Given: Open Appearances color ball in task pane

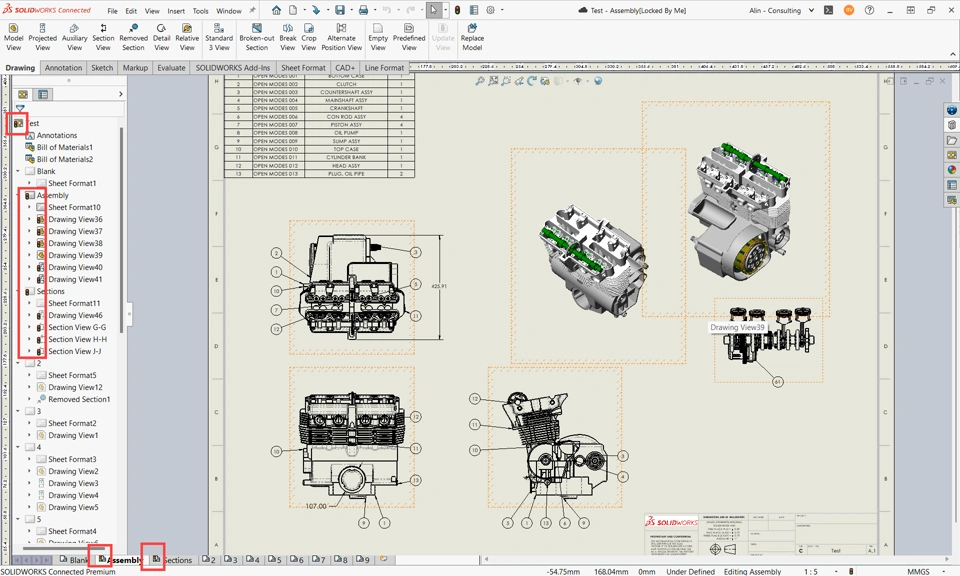Looking at the screenshot, I should coord(952,170).
